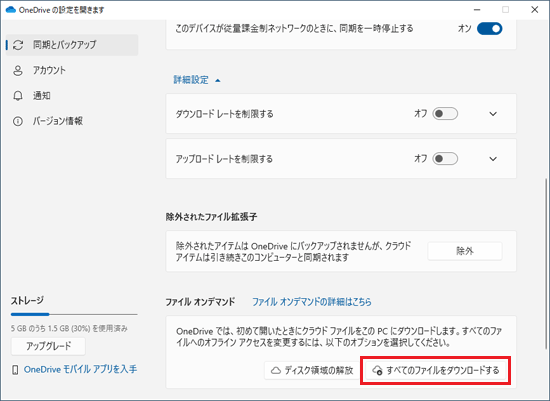550x401 pixels.
Task: Click the ファイル オンデマンド heading
Action: [200, 302]
